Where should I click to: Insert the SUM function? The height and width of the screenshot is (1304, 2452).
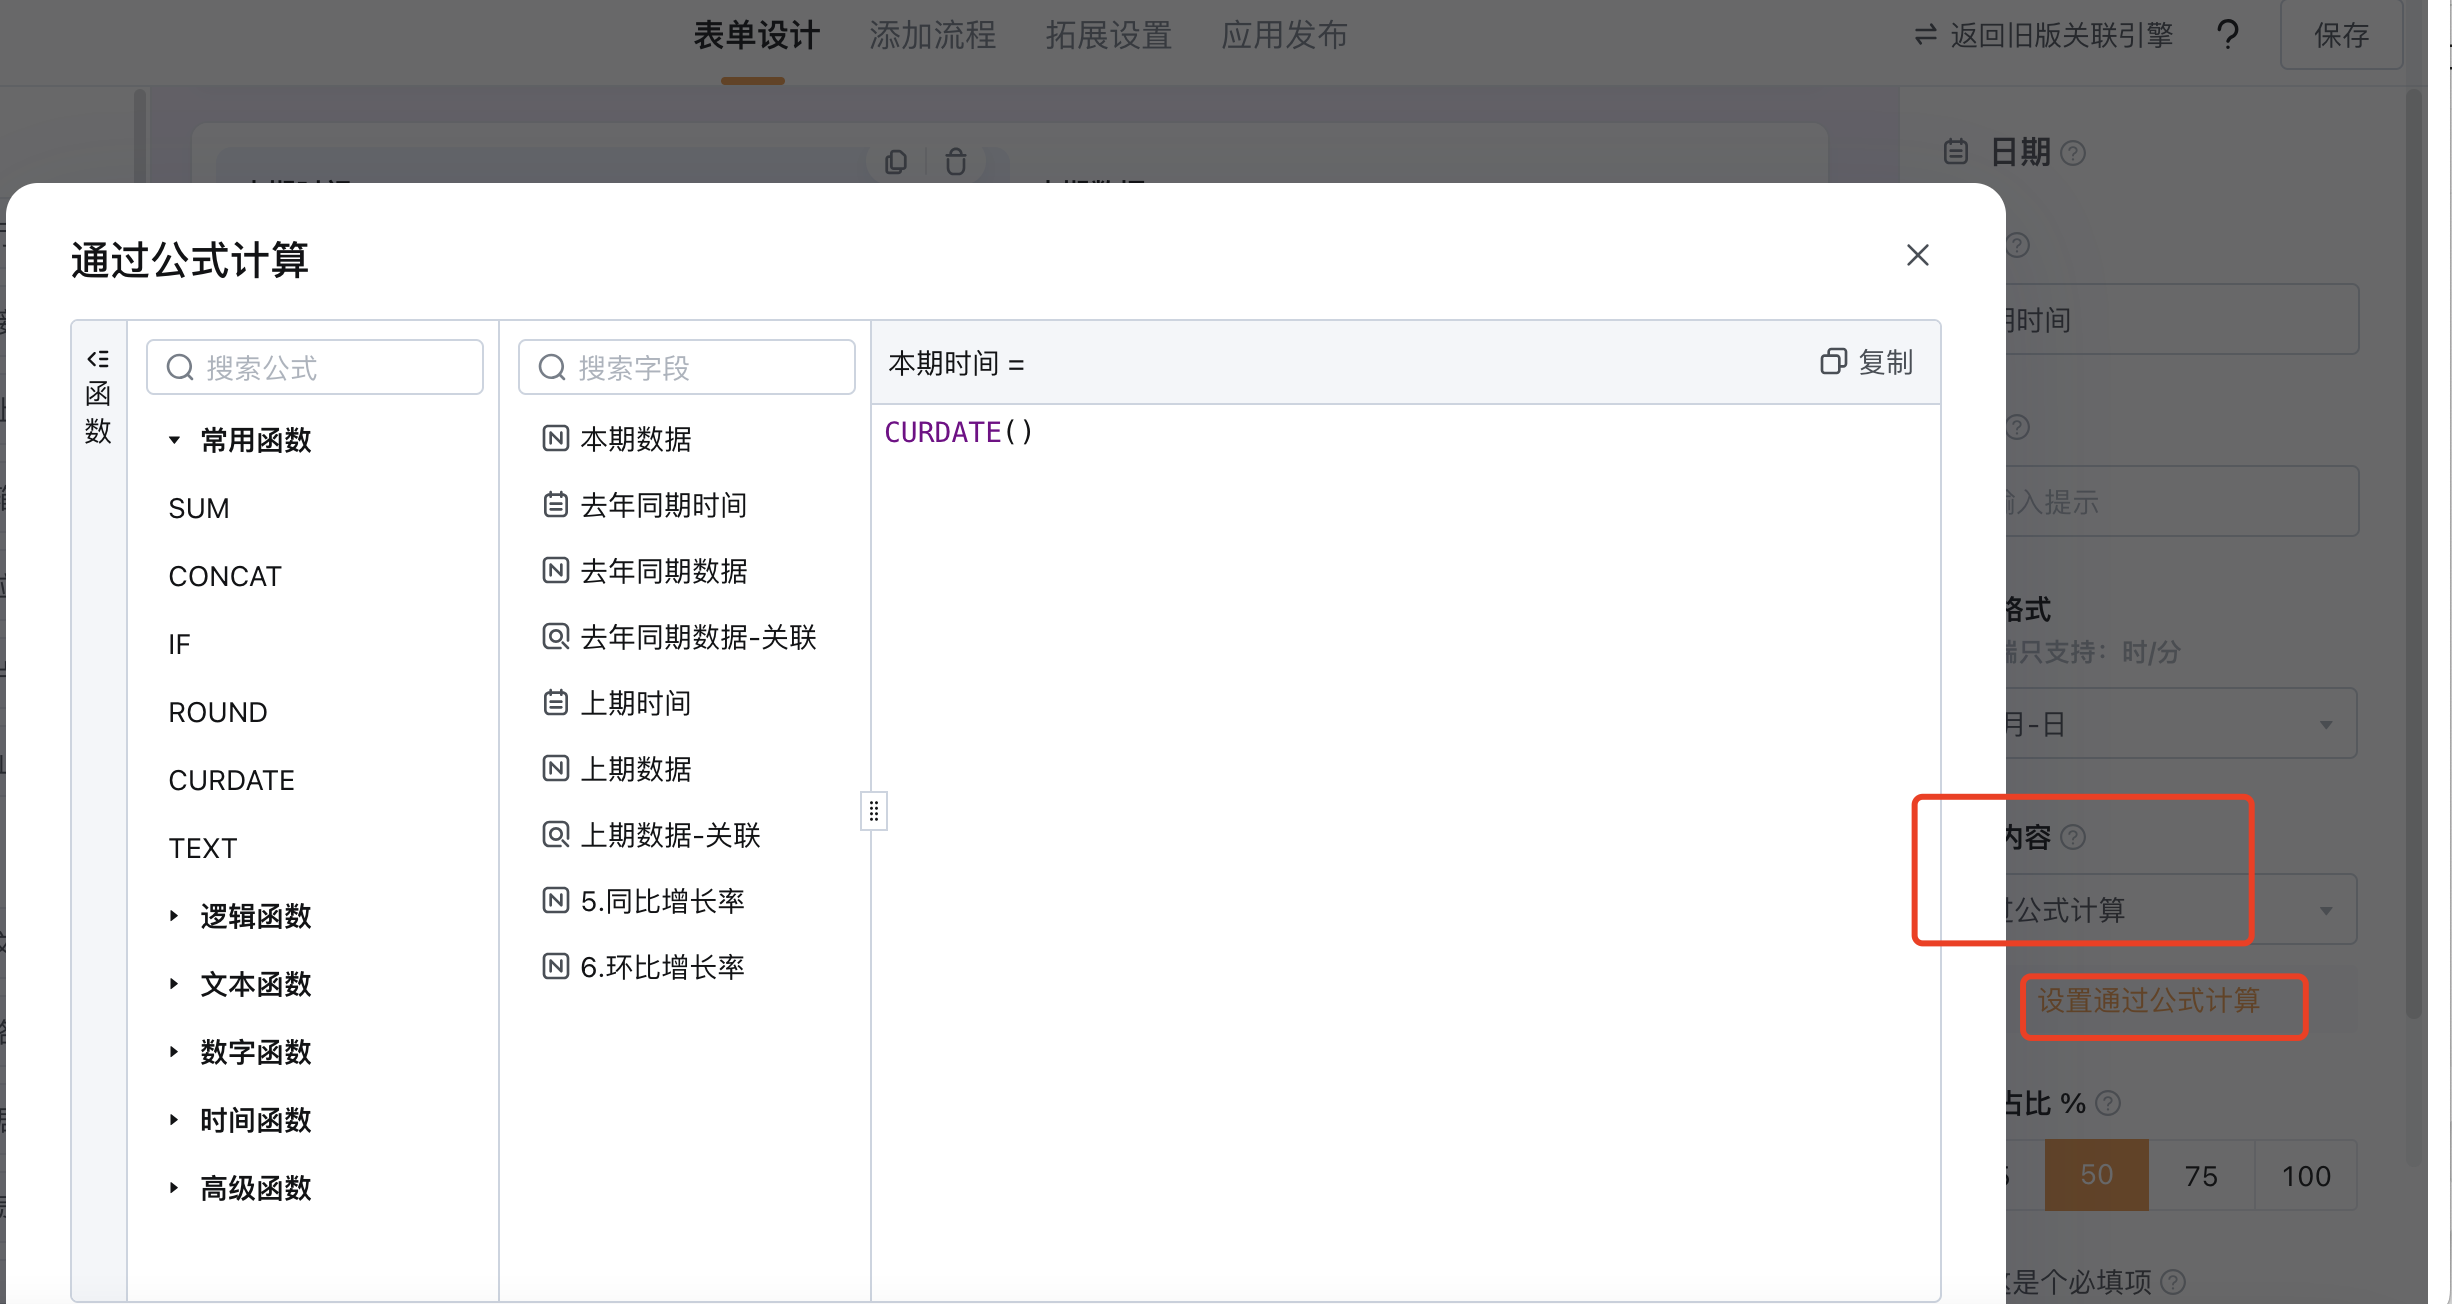pos(199,508)
